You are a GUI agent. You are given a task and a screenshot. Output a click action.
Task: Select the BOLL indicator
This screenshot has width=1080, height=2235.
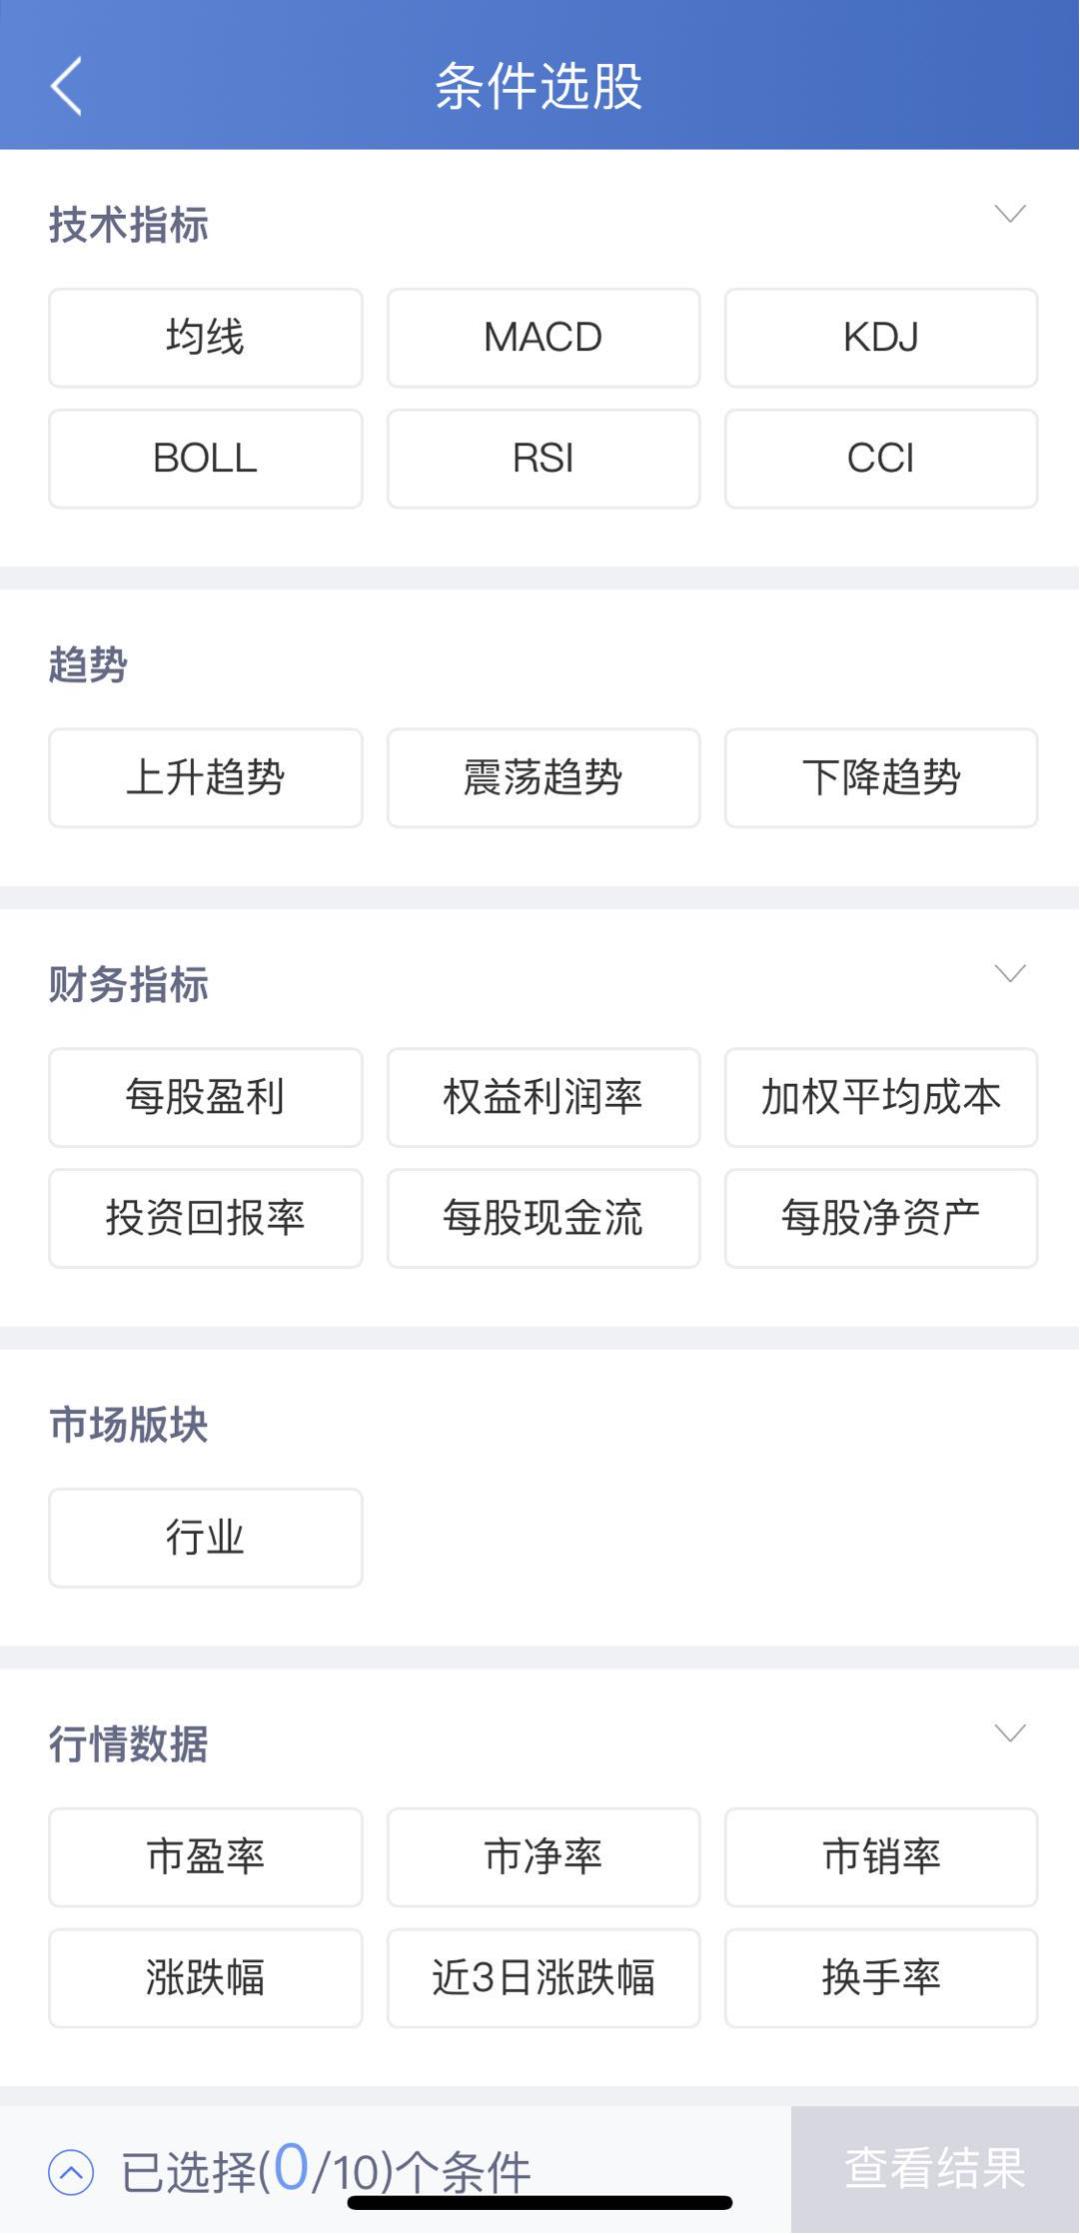coord(205,459)
